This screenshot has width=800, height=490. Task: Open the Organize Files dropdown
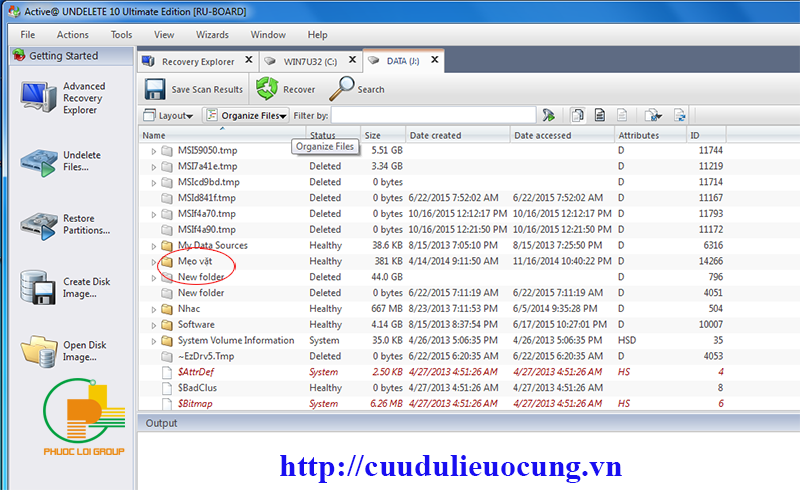click(246, 115)
